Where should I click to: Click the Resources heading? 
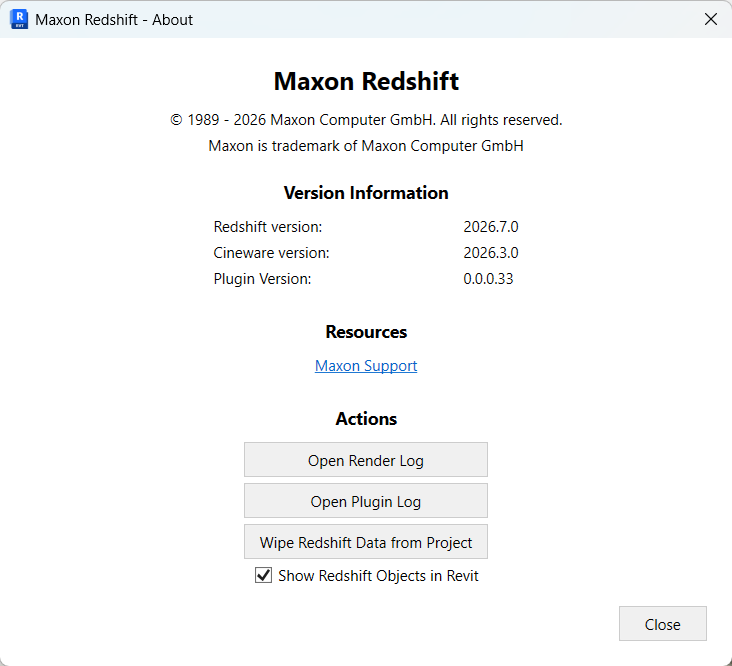tap(366, 332)
